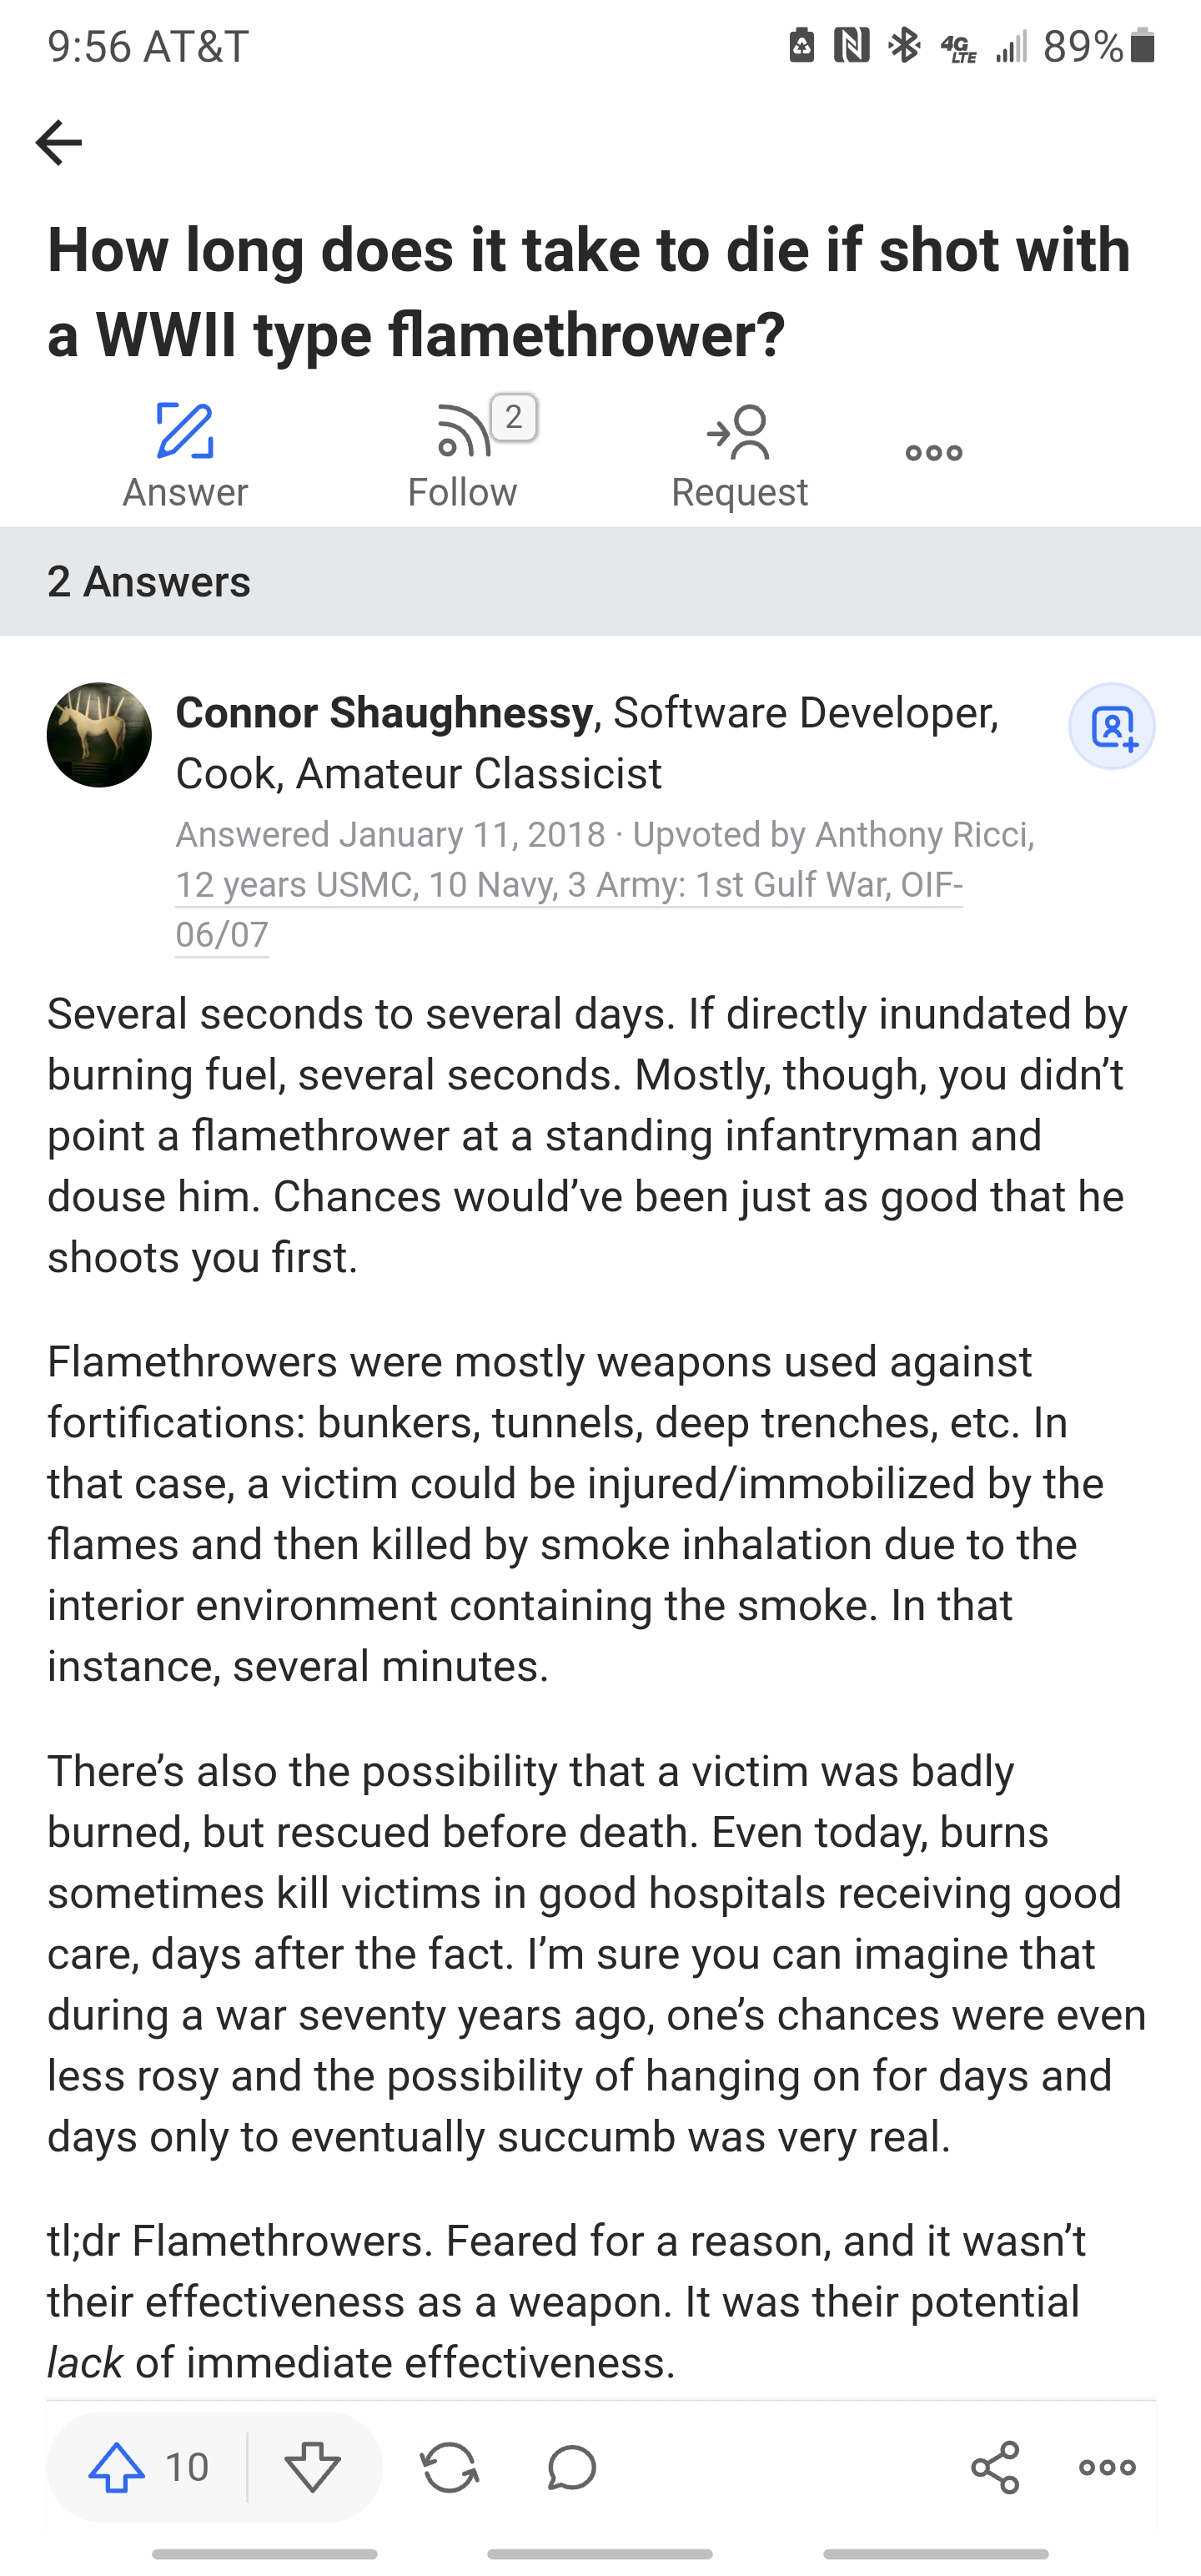Tap the battery status icon
The height and width of the screenshot is (2576, 1201).
tap(1142, 46)
